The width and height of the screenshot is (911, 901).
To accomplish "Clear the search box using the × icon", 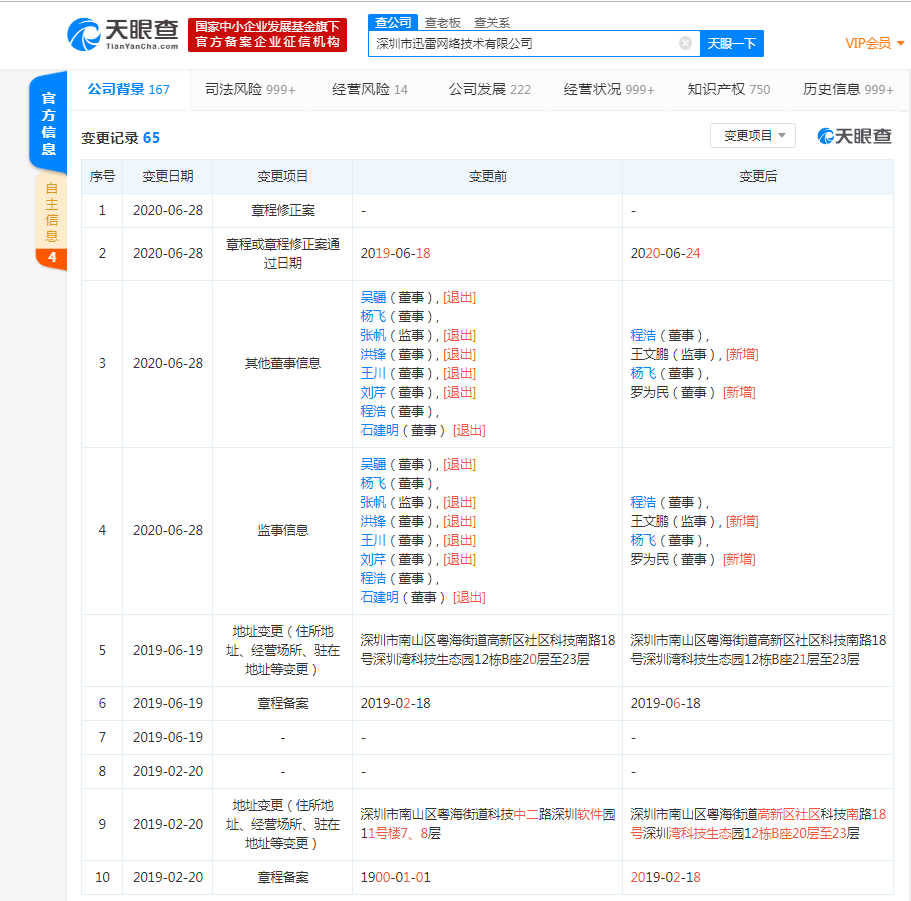I will tap(685, 43).
